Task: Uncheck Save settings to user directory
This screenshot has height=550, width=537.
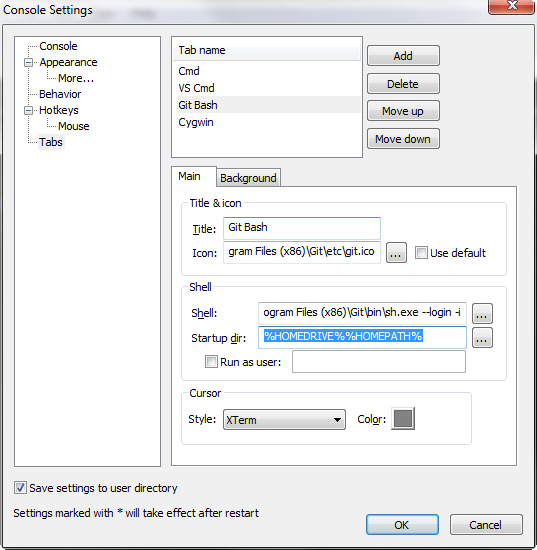Action: 20,488
